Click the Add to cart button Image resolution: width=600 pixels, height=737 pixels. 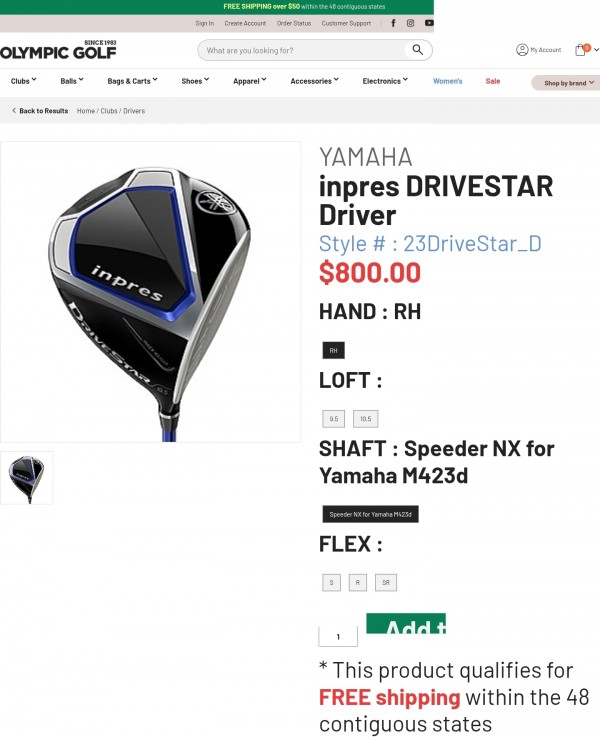click(x=406, y=623)
